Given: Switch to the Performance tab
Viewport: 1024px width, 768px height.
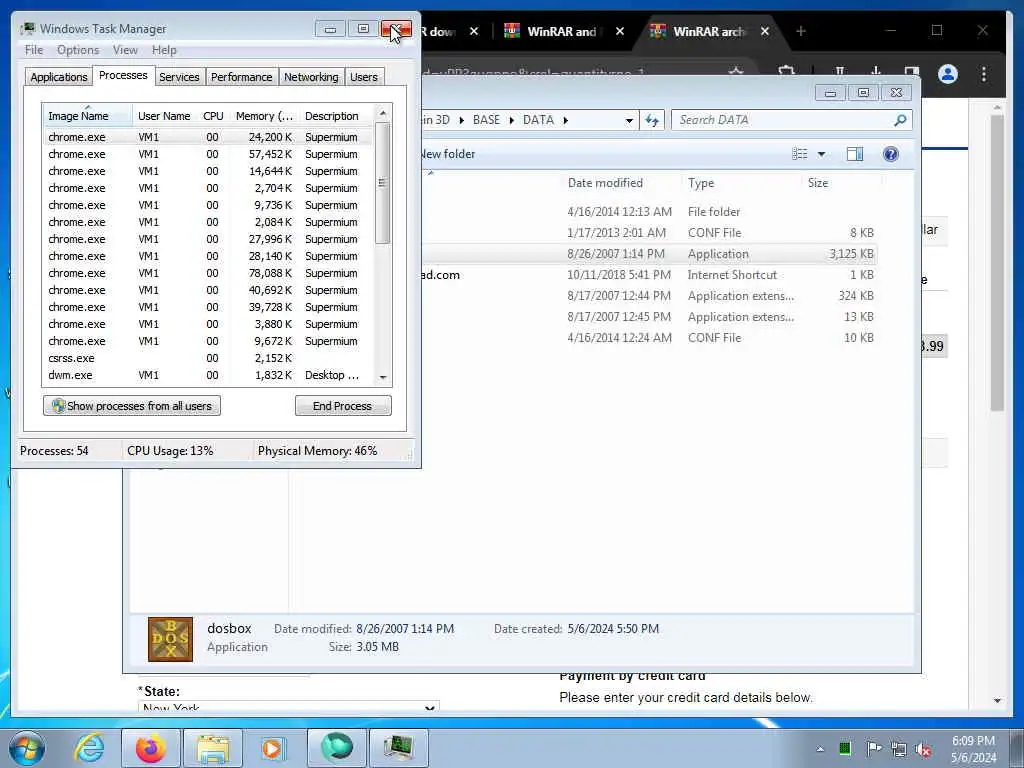Looking at the screenshot, I should coord(242,77).
